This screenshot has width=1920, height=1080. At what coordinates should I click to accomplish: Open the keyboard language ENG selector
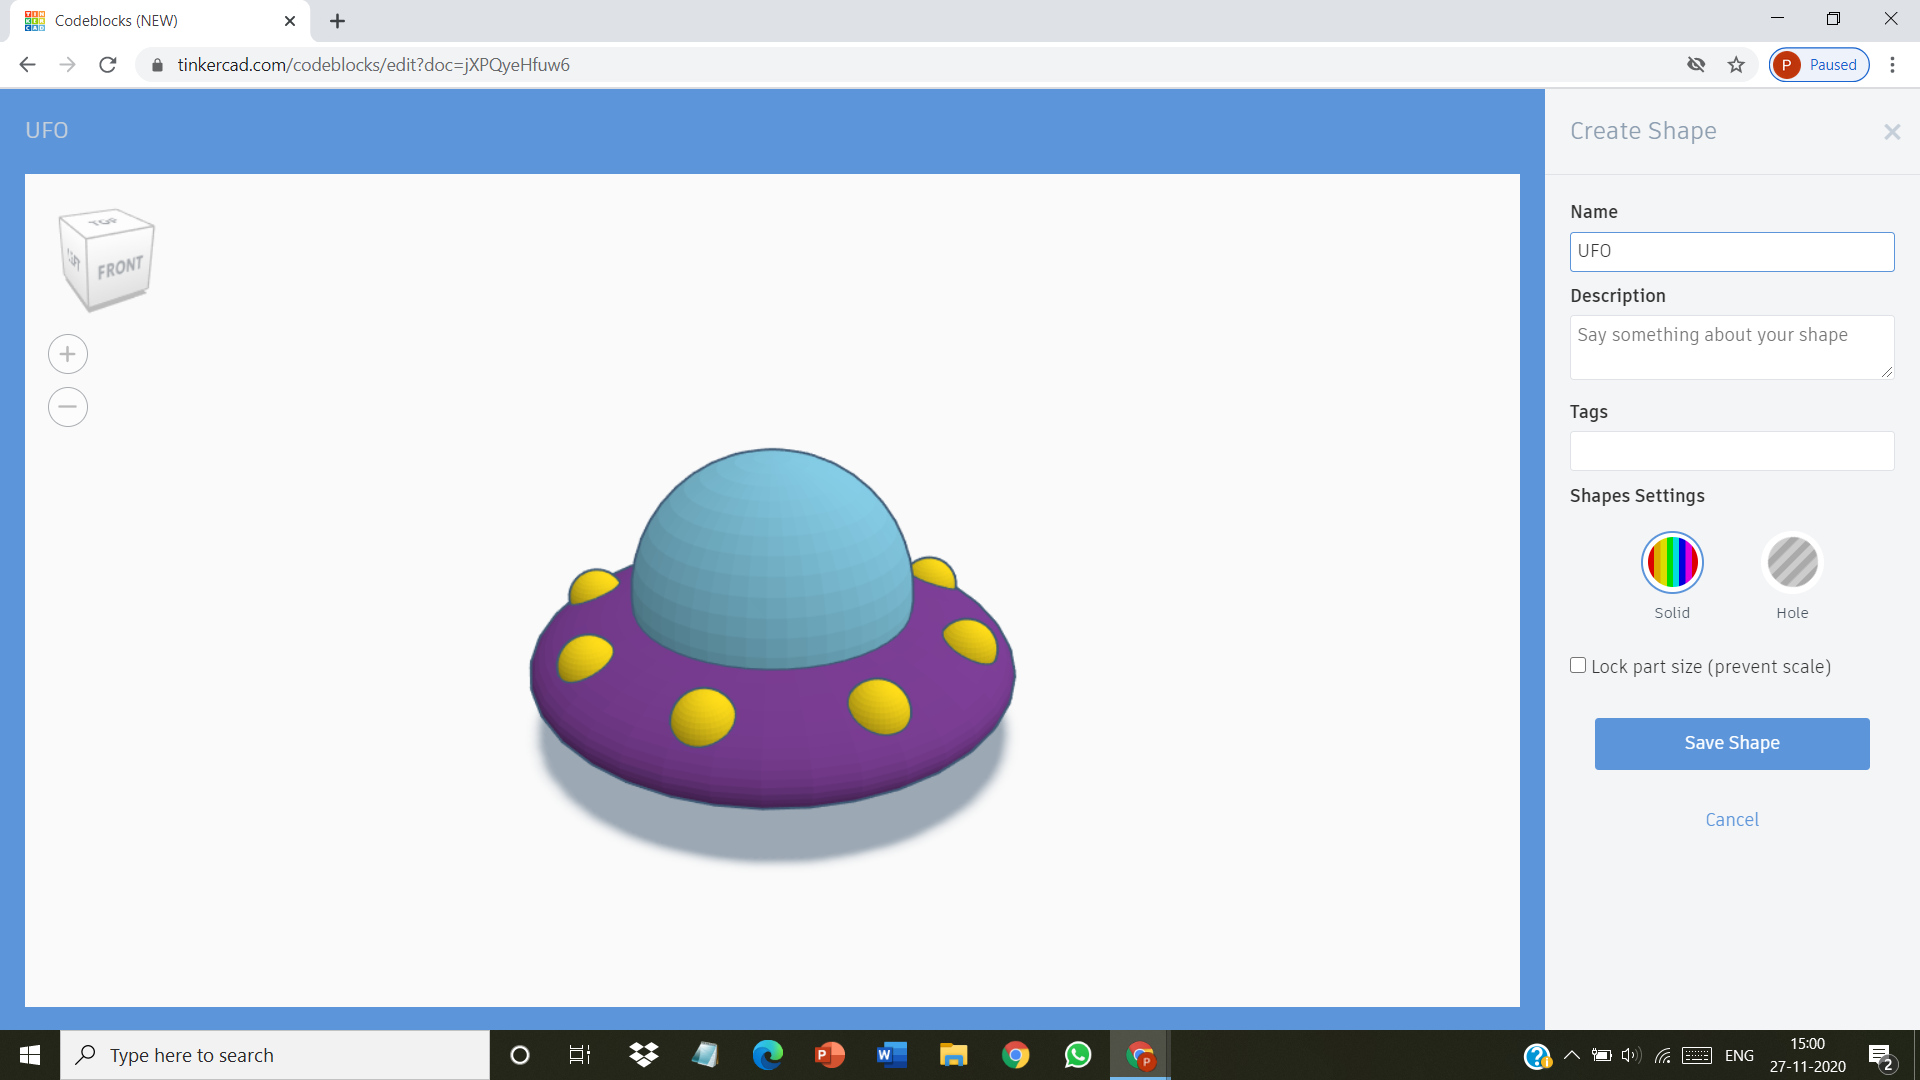[x=1740, y=1054]
